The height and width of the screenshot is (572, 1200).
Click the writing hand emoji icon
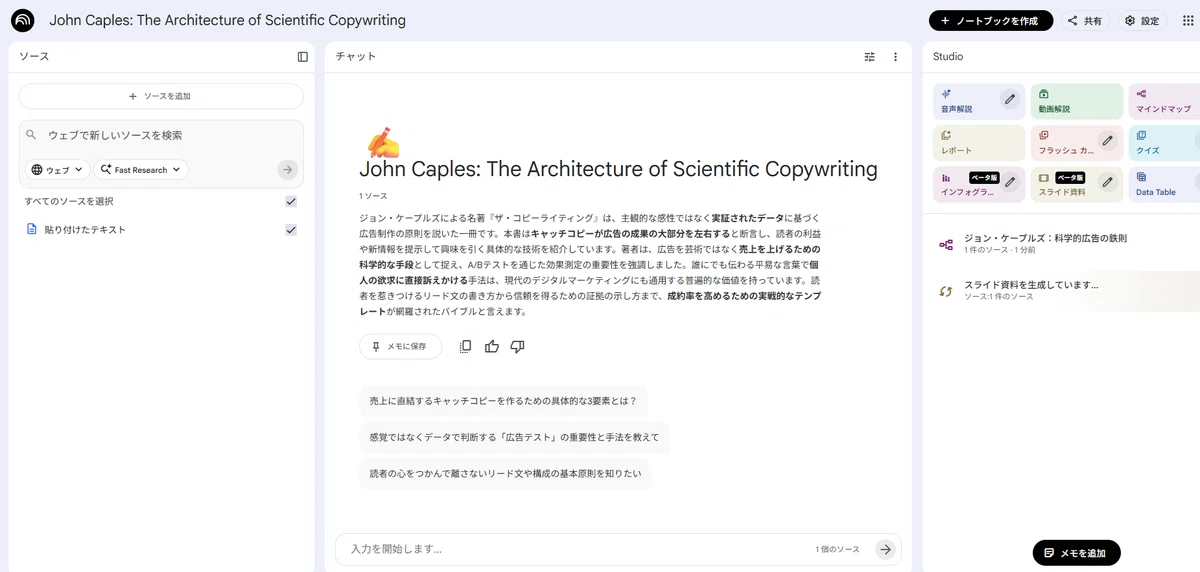(x=383, y=142)
